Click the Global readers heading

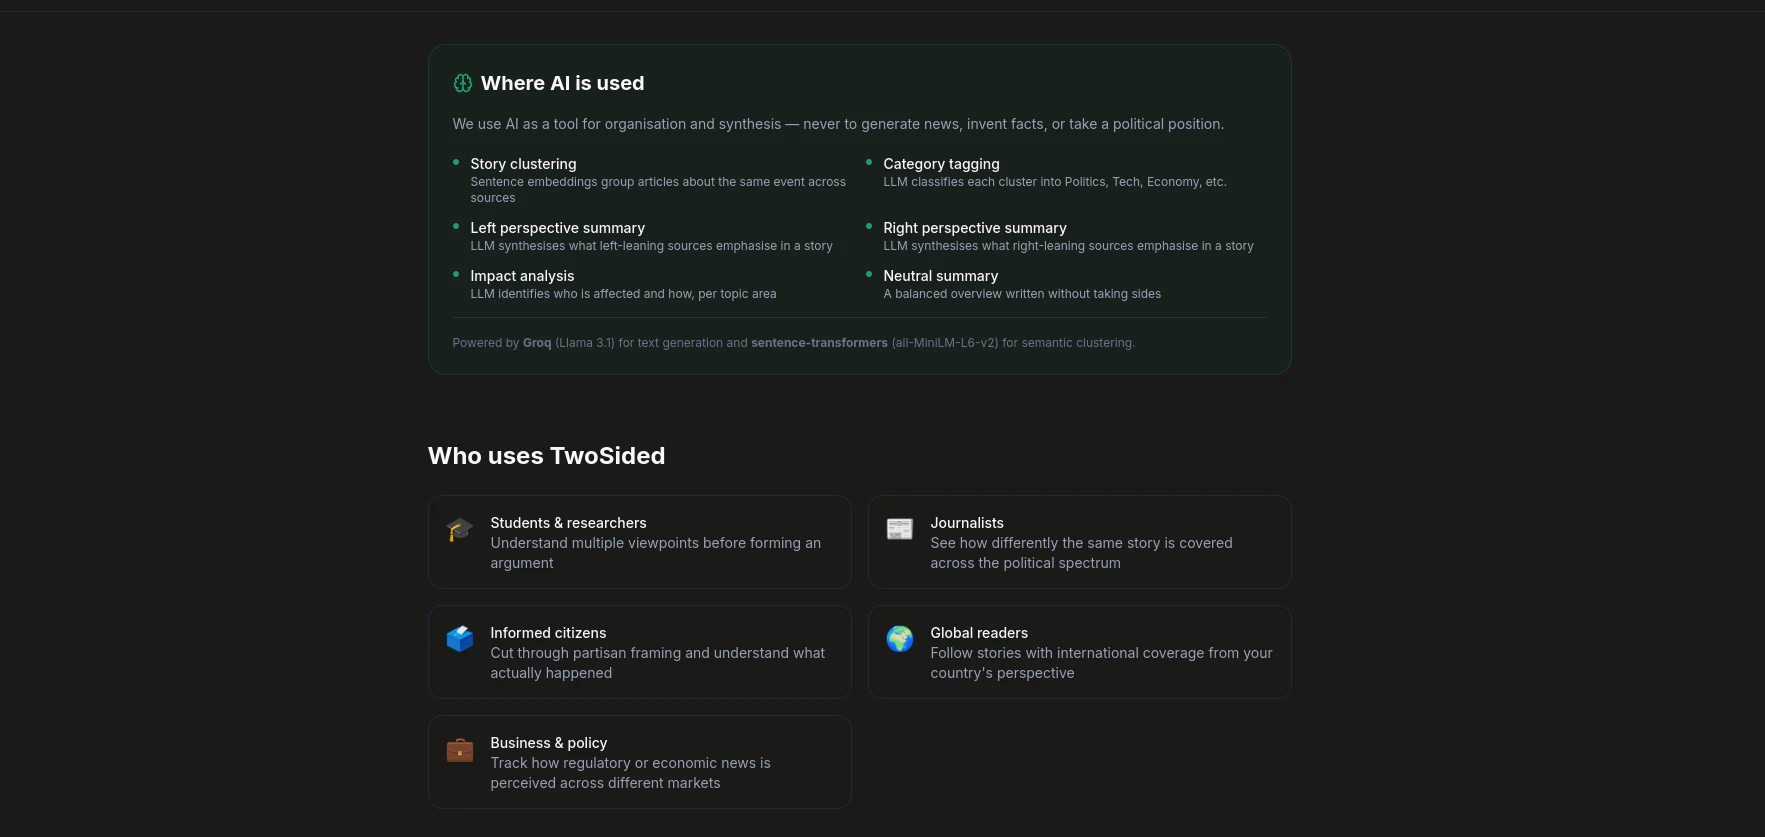click(979, 633)
